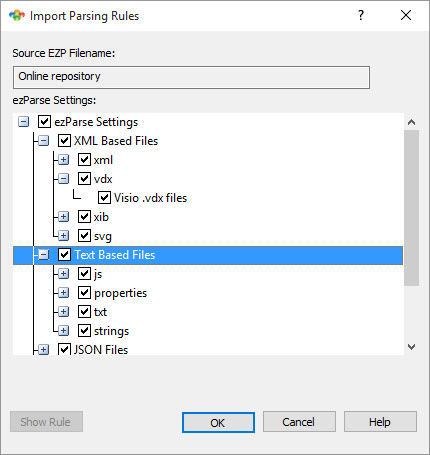
Task: Expand the xib tree node
Action: (x=63, y=217)
